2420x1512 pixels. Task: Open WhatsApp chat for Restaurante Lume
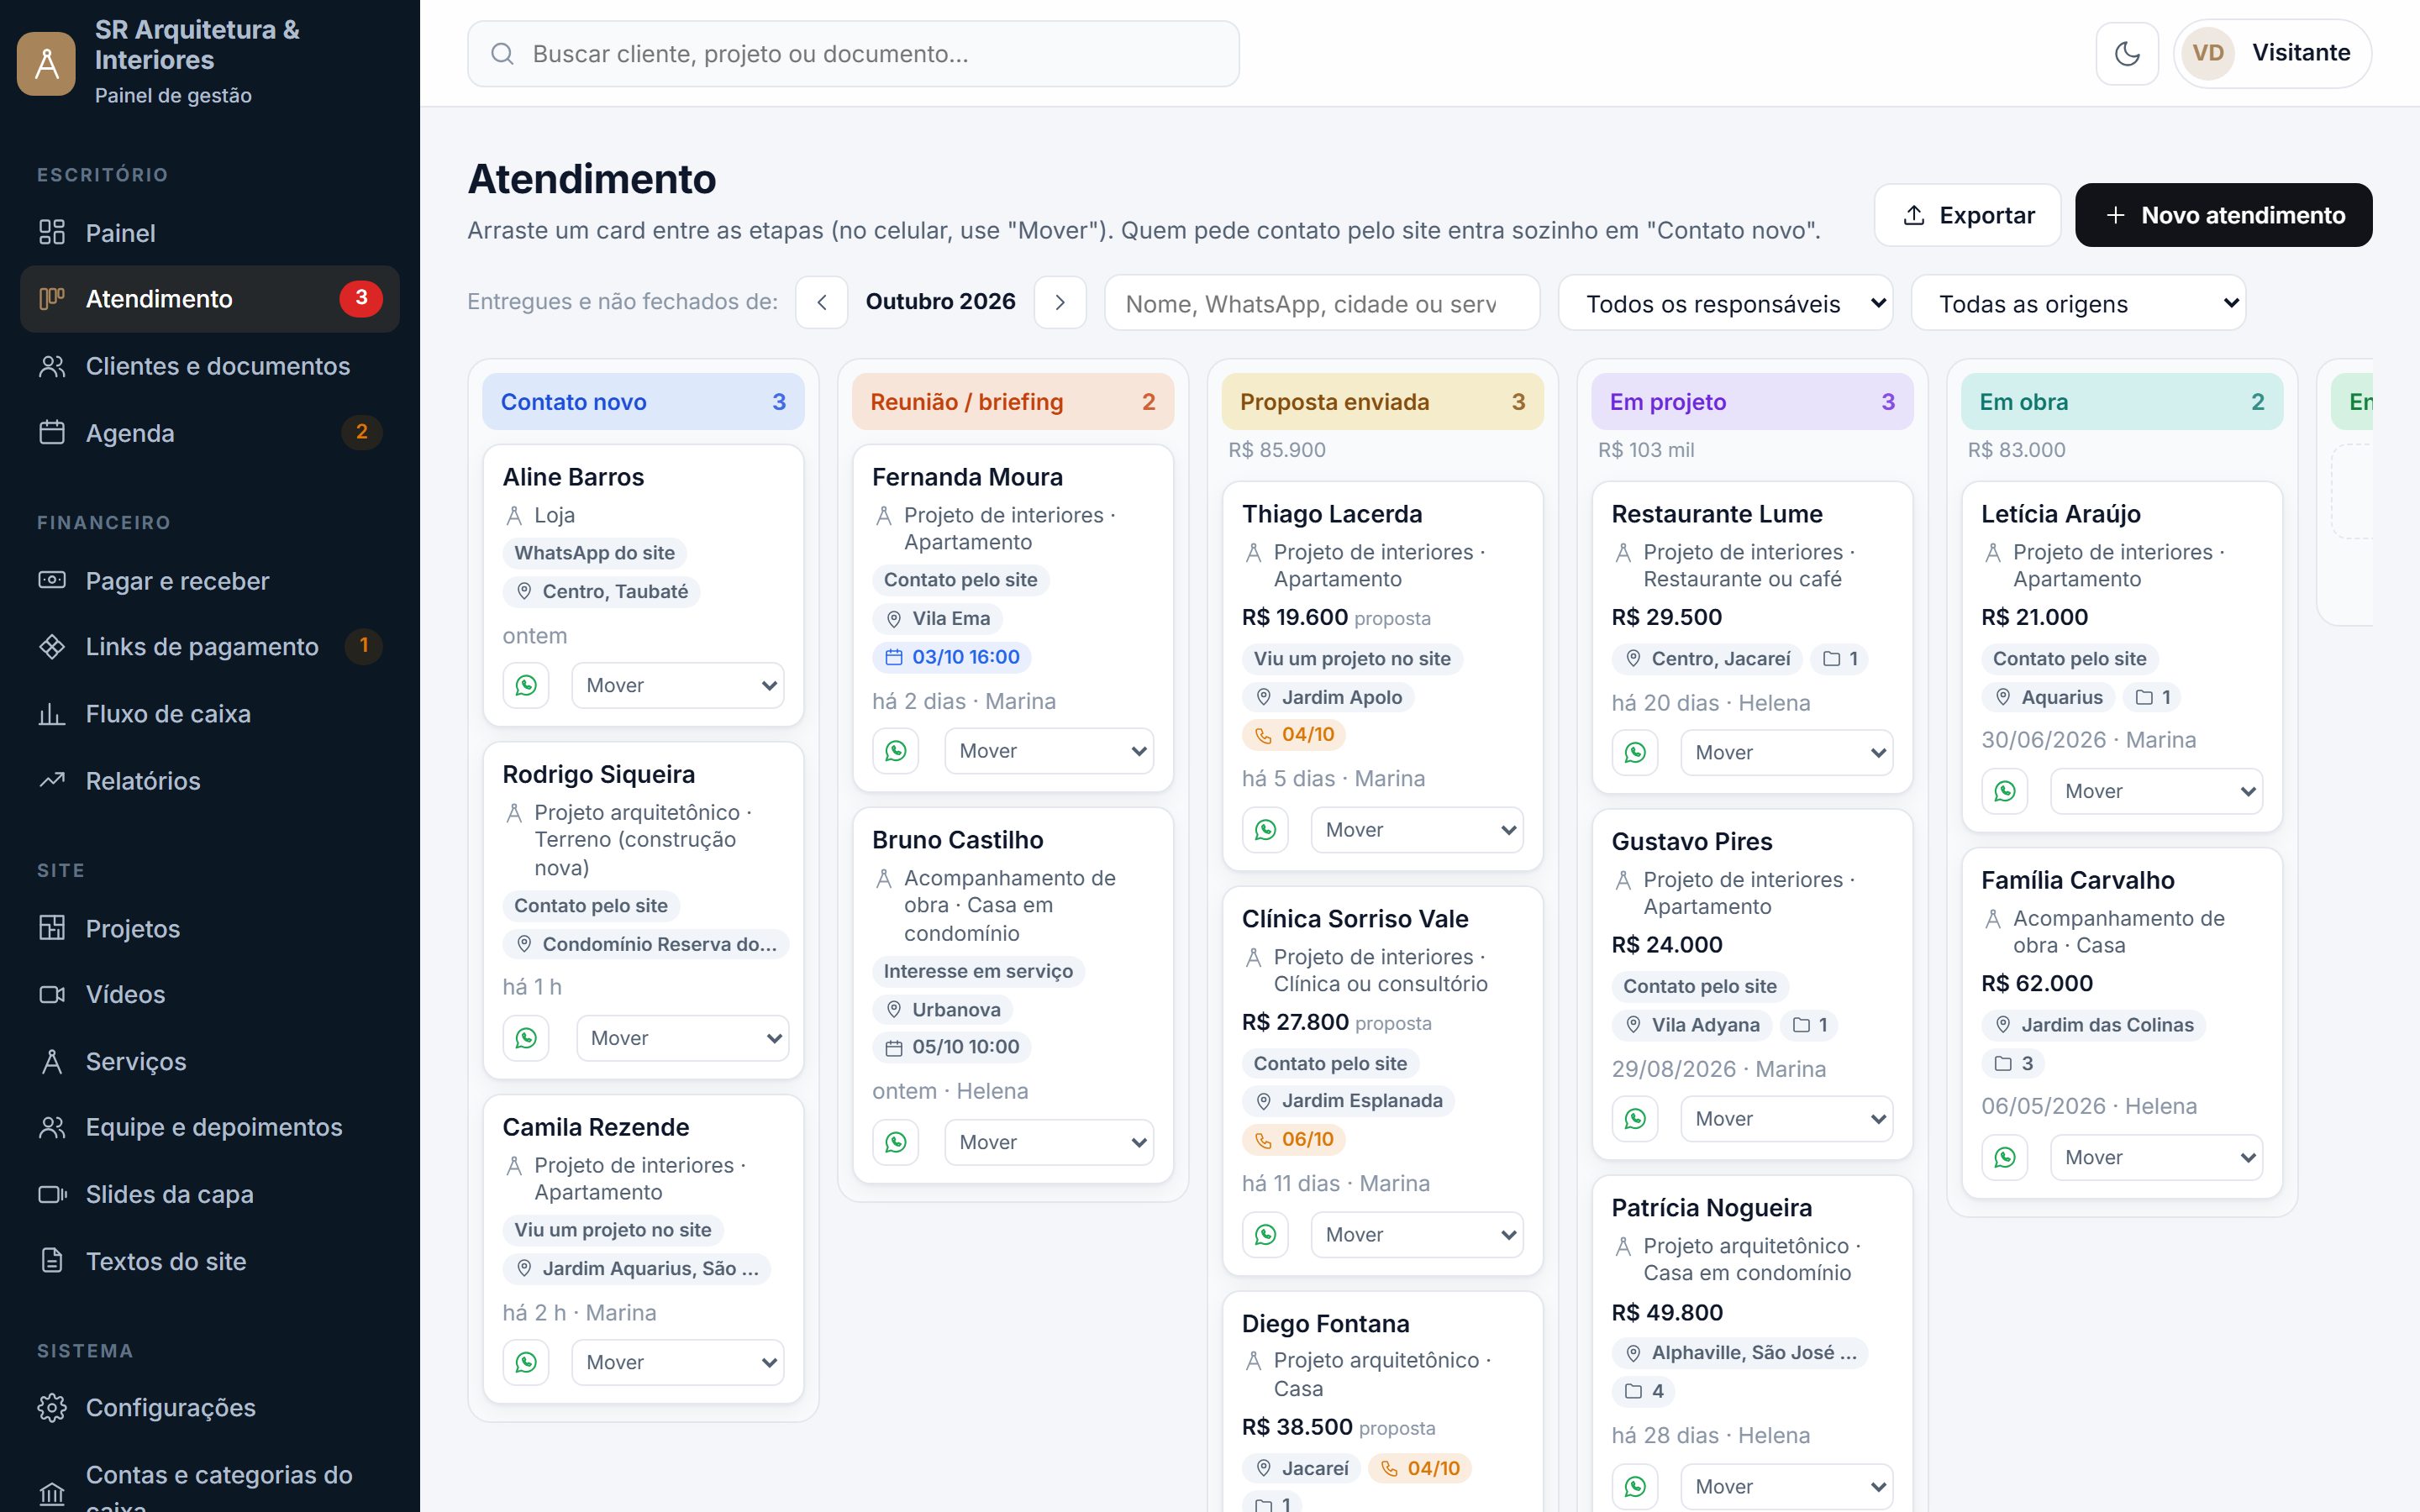pos(1635,753)
